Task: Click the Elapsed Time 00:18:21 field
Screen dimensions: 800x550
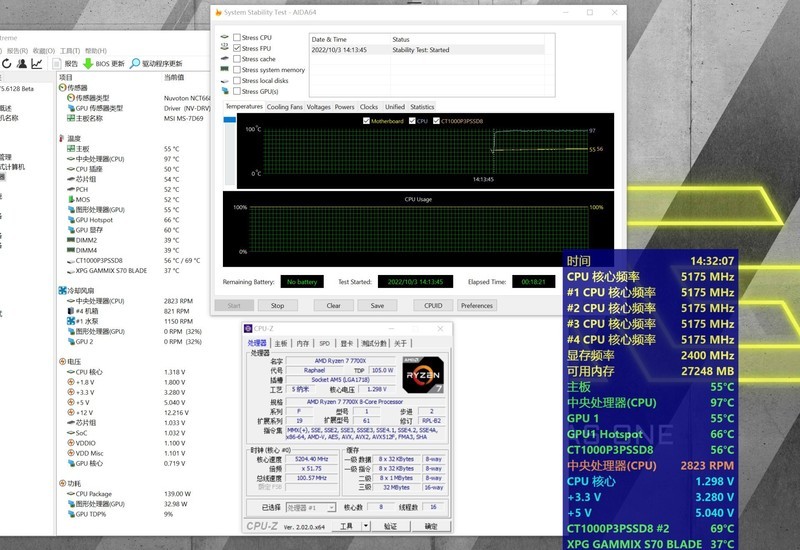Action: point(534,282)
